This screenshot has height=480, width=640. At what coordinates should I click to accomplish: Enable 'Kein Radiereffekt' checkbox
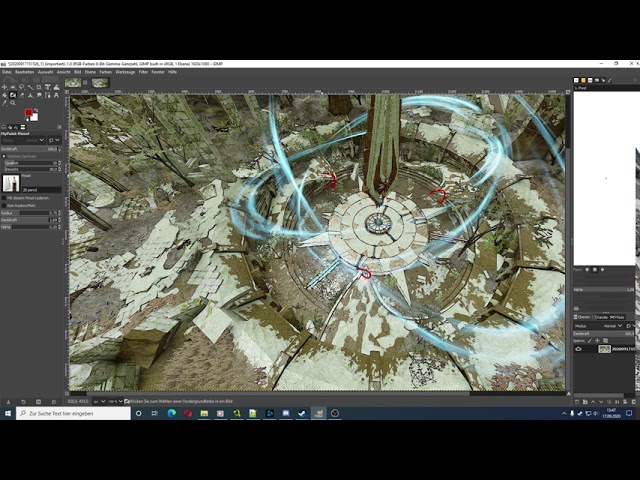[x=4, y=206]
